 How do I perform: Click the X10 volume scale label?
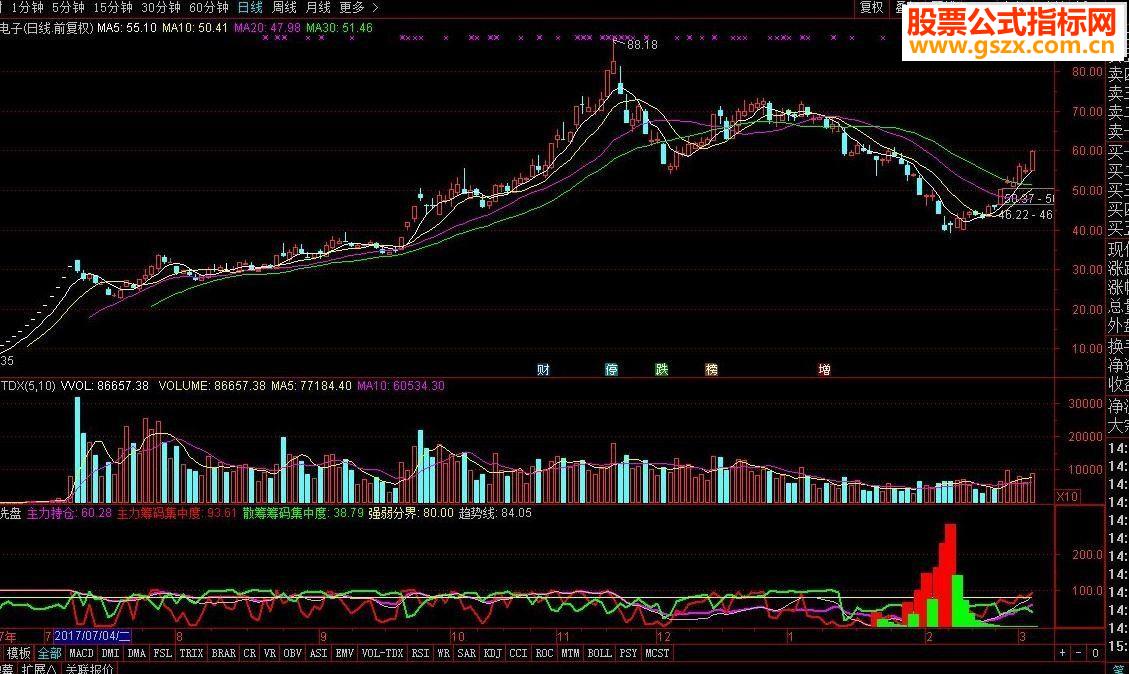coord(1067,496)
